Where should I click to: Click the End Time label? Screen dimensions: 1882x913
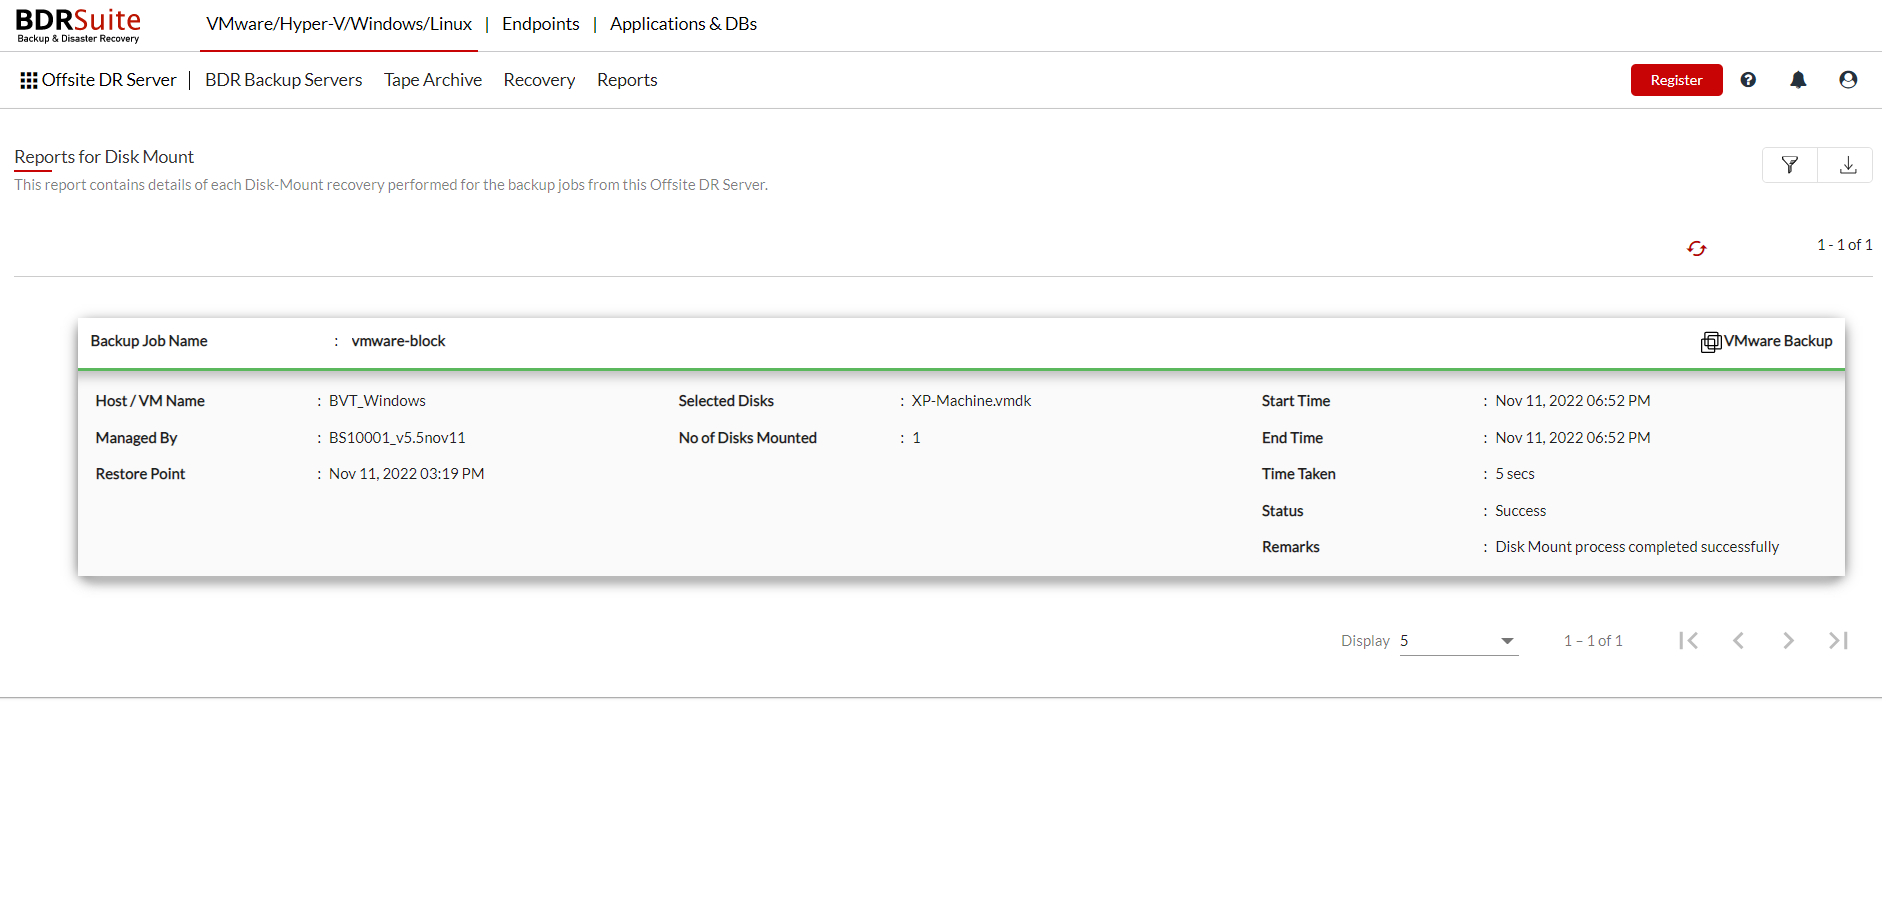pos(1292,438)
